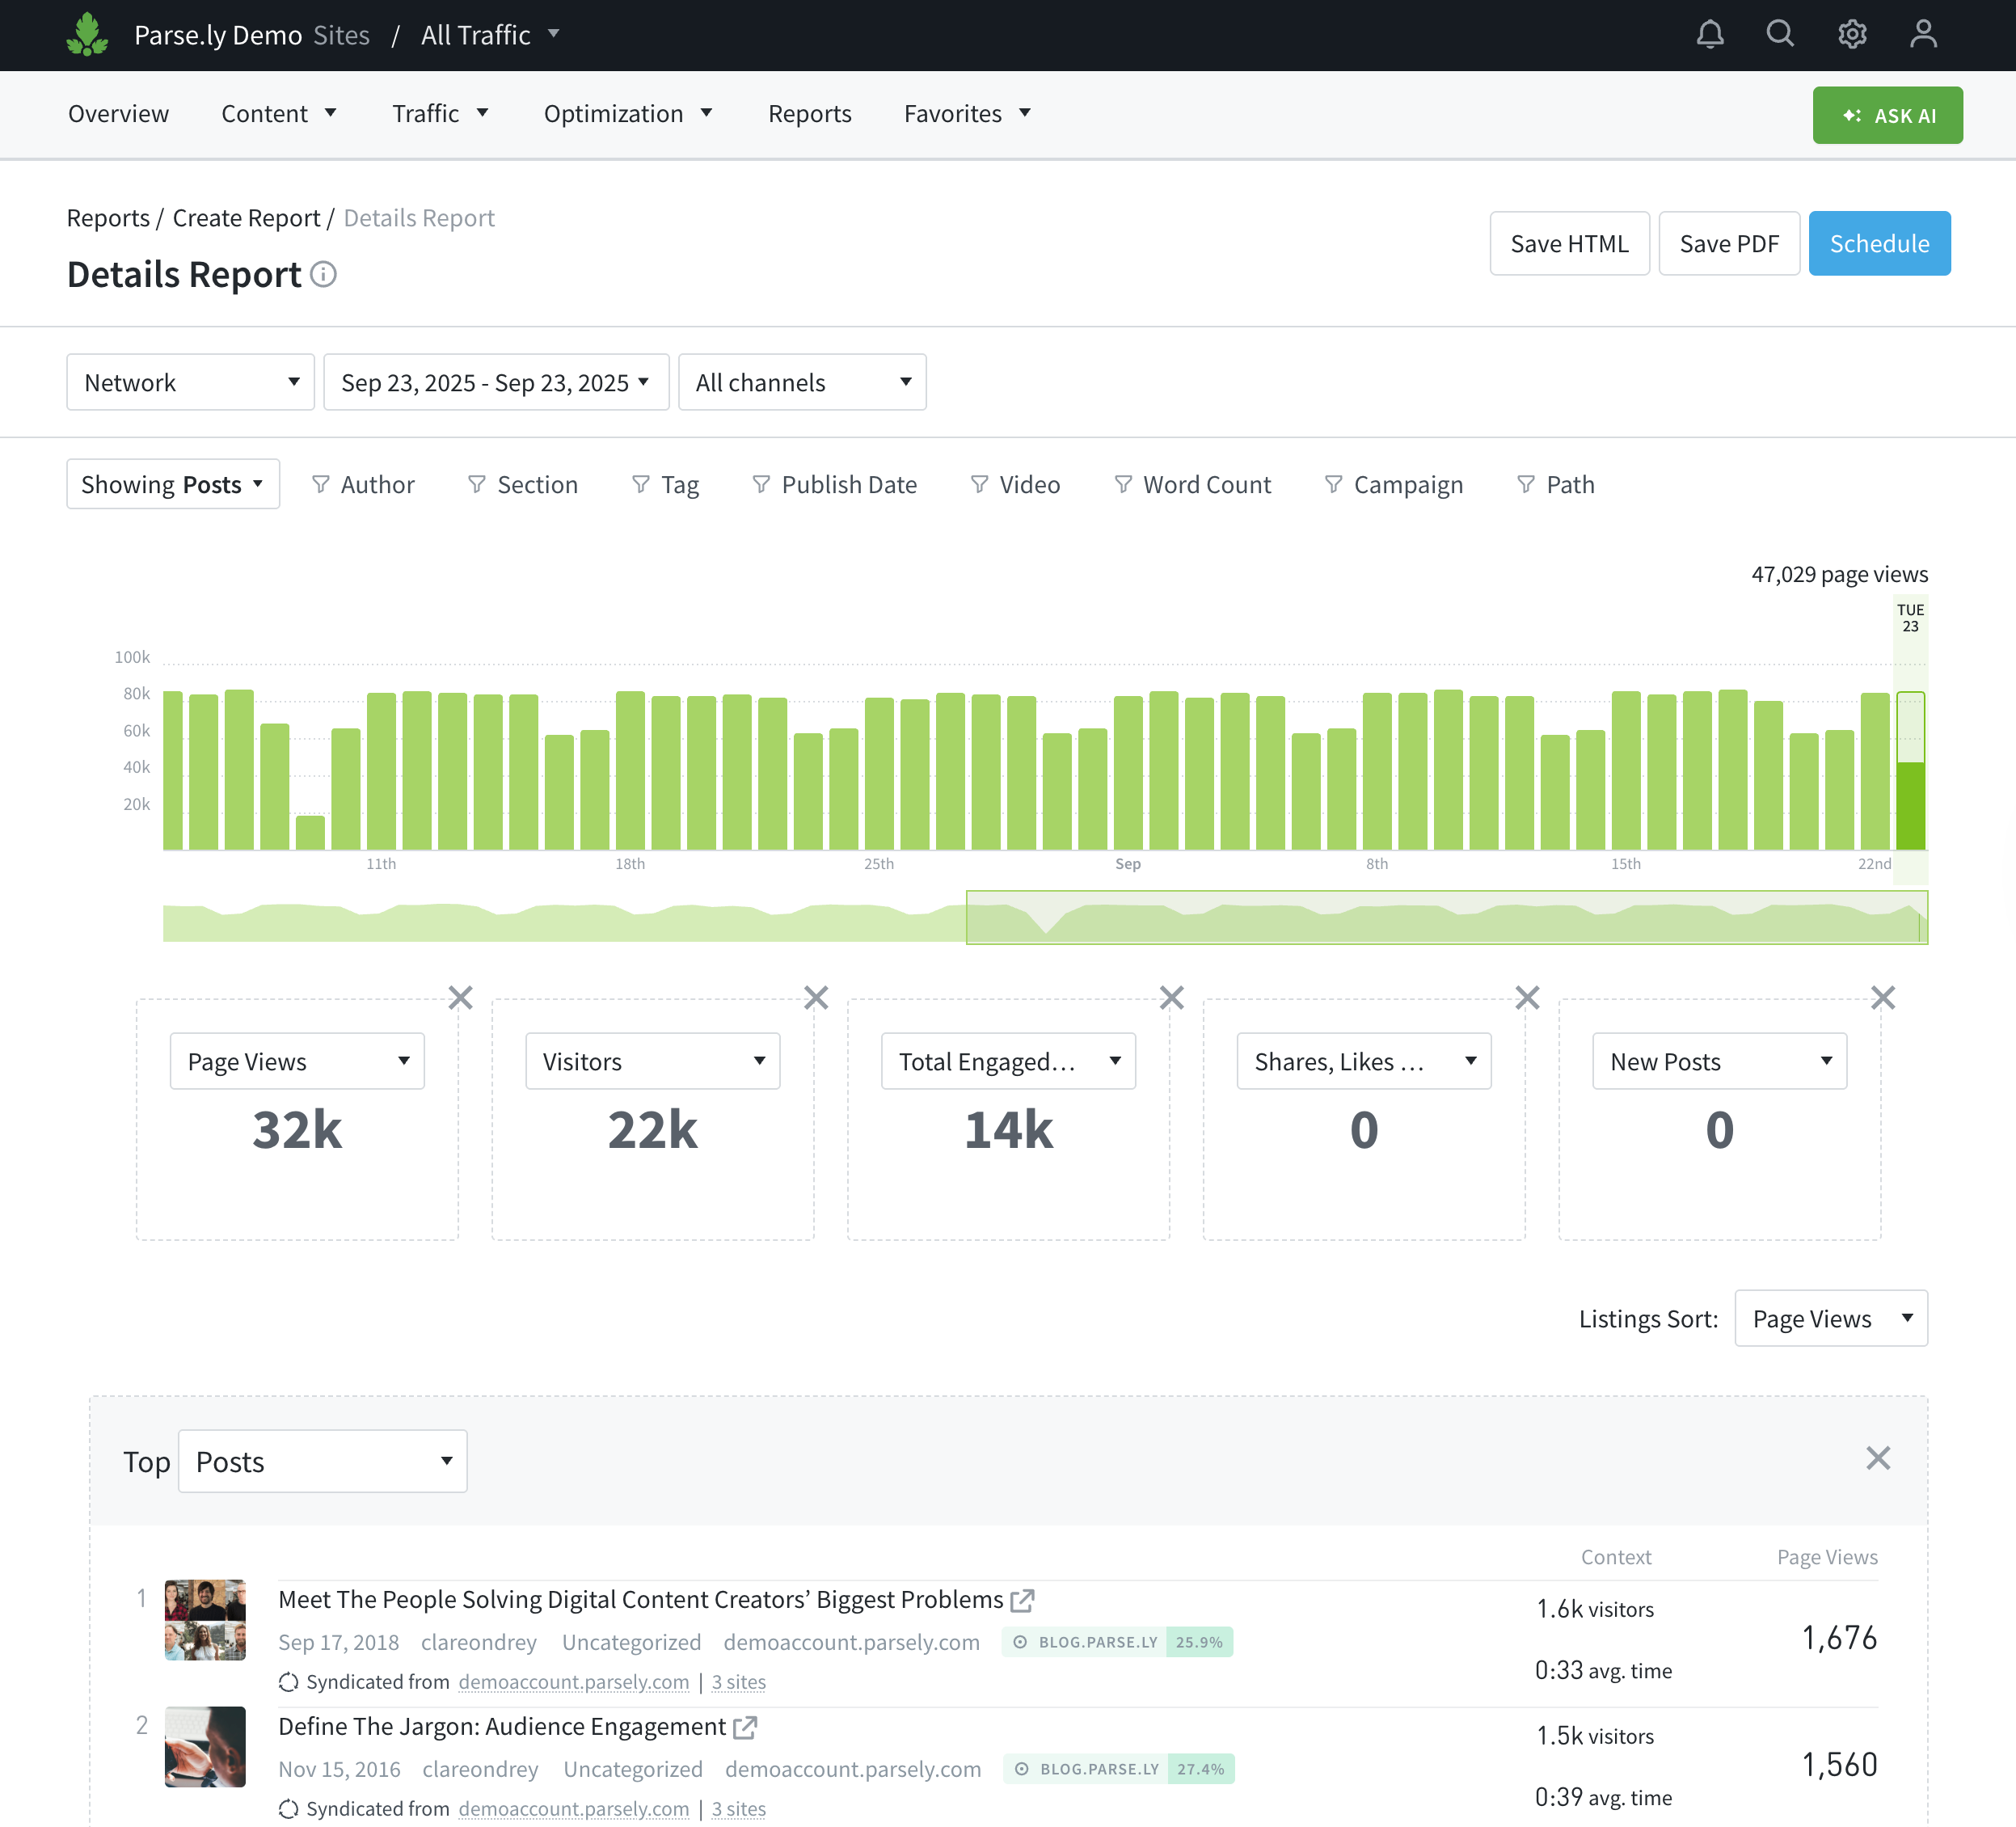Open the Listings Sort Page Views dropdown
Screen dimensions: 2016x1827
click(x=1830, y=1318)
